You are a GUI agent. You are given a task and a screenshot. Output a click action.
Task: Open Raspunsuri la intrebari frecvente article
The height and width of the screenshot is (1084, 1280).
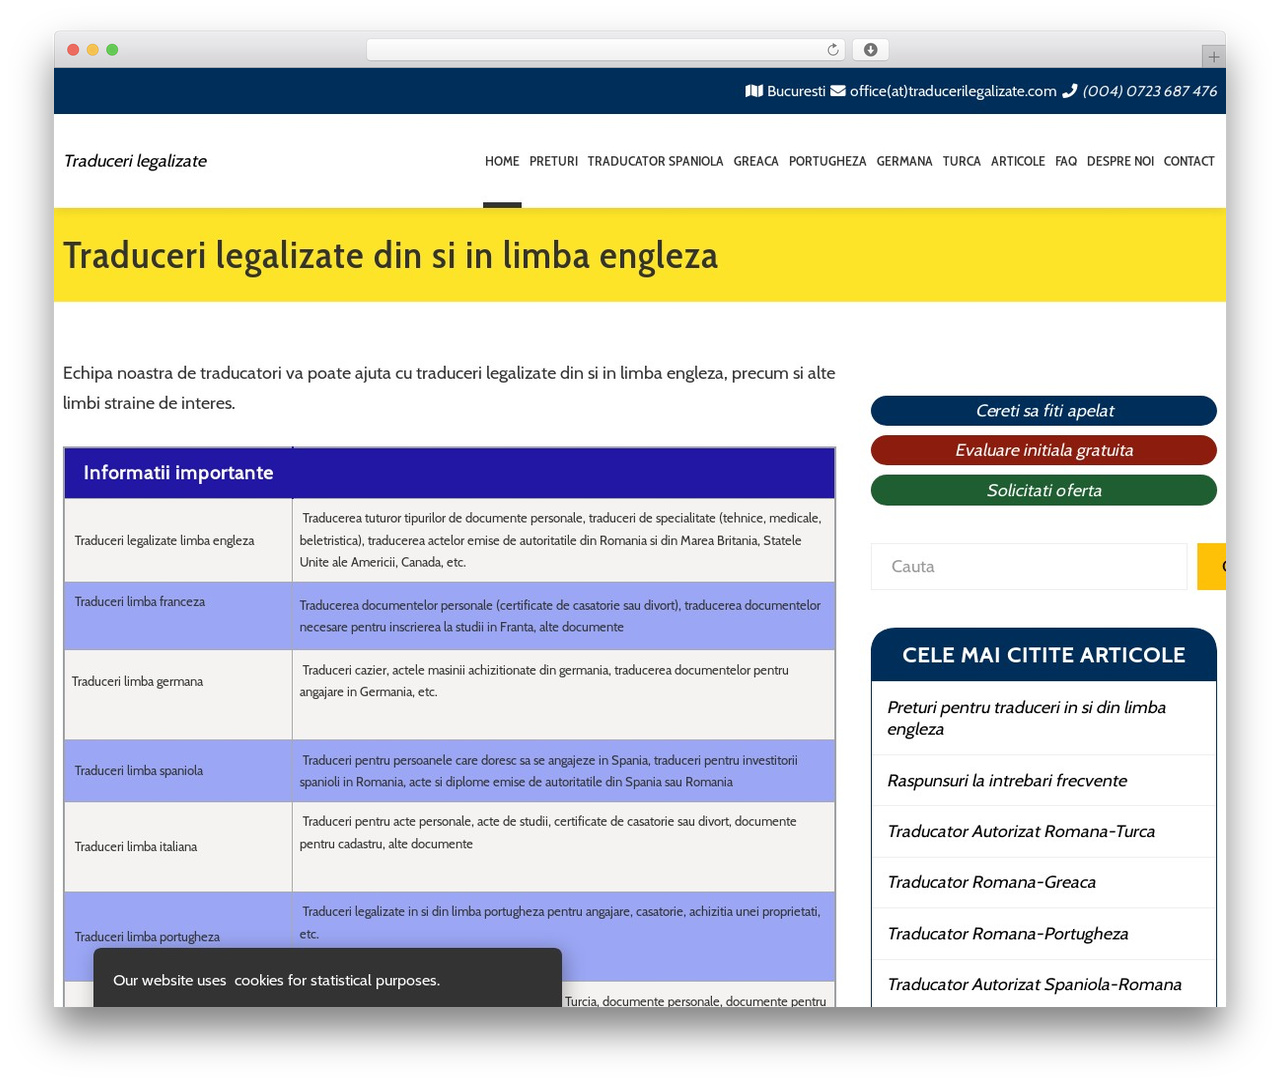(x=1007, y=781)
